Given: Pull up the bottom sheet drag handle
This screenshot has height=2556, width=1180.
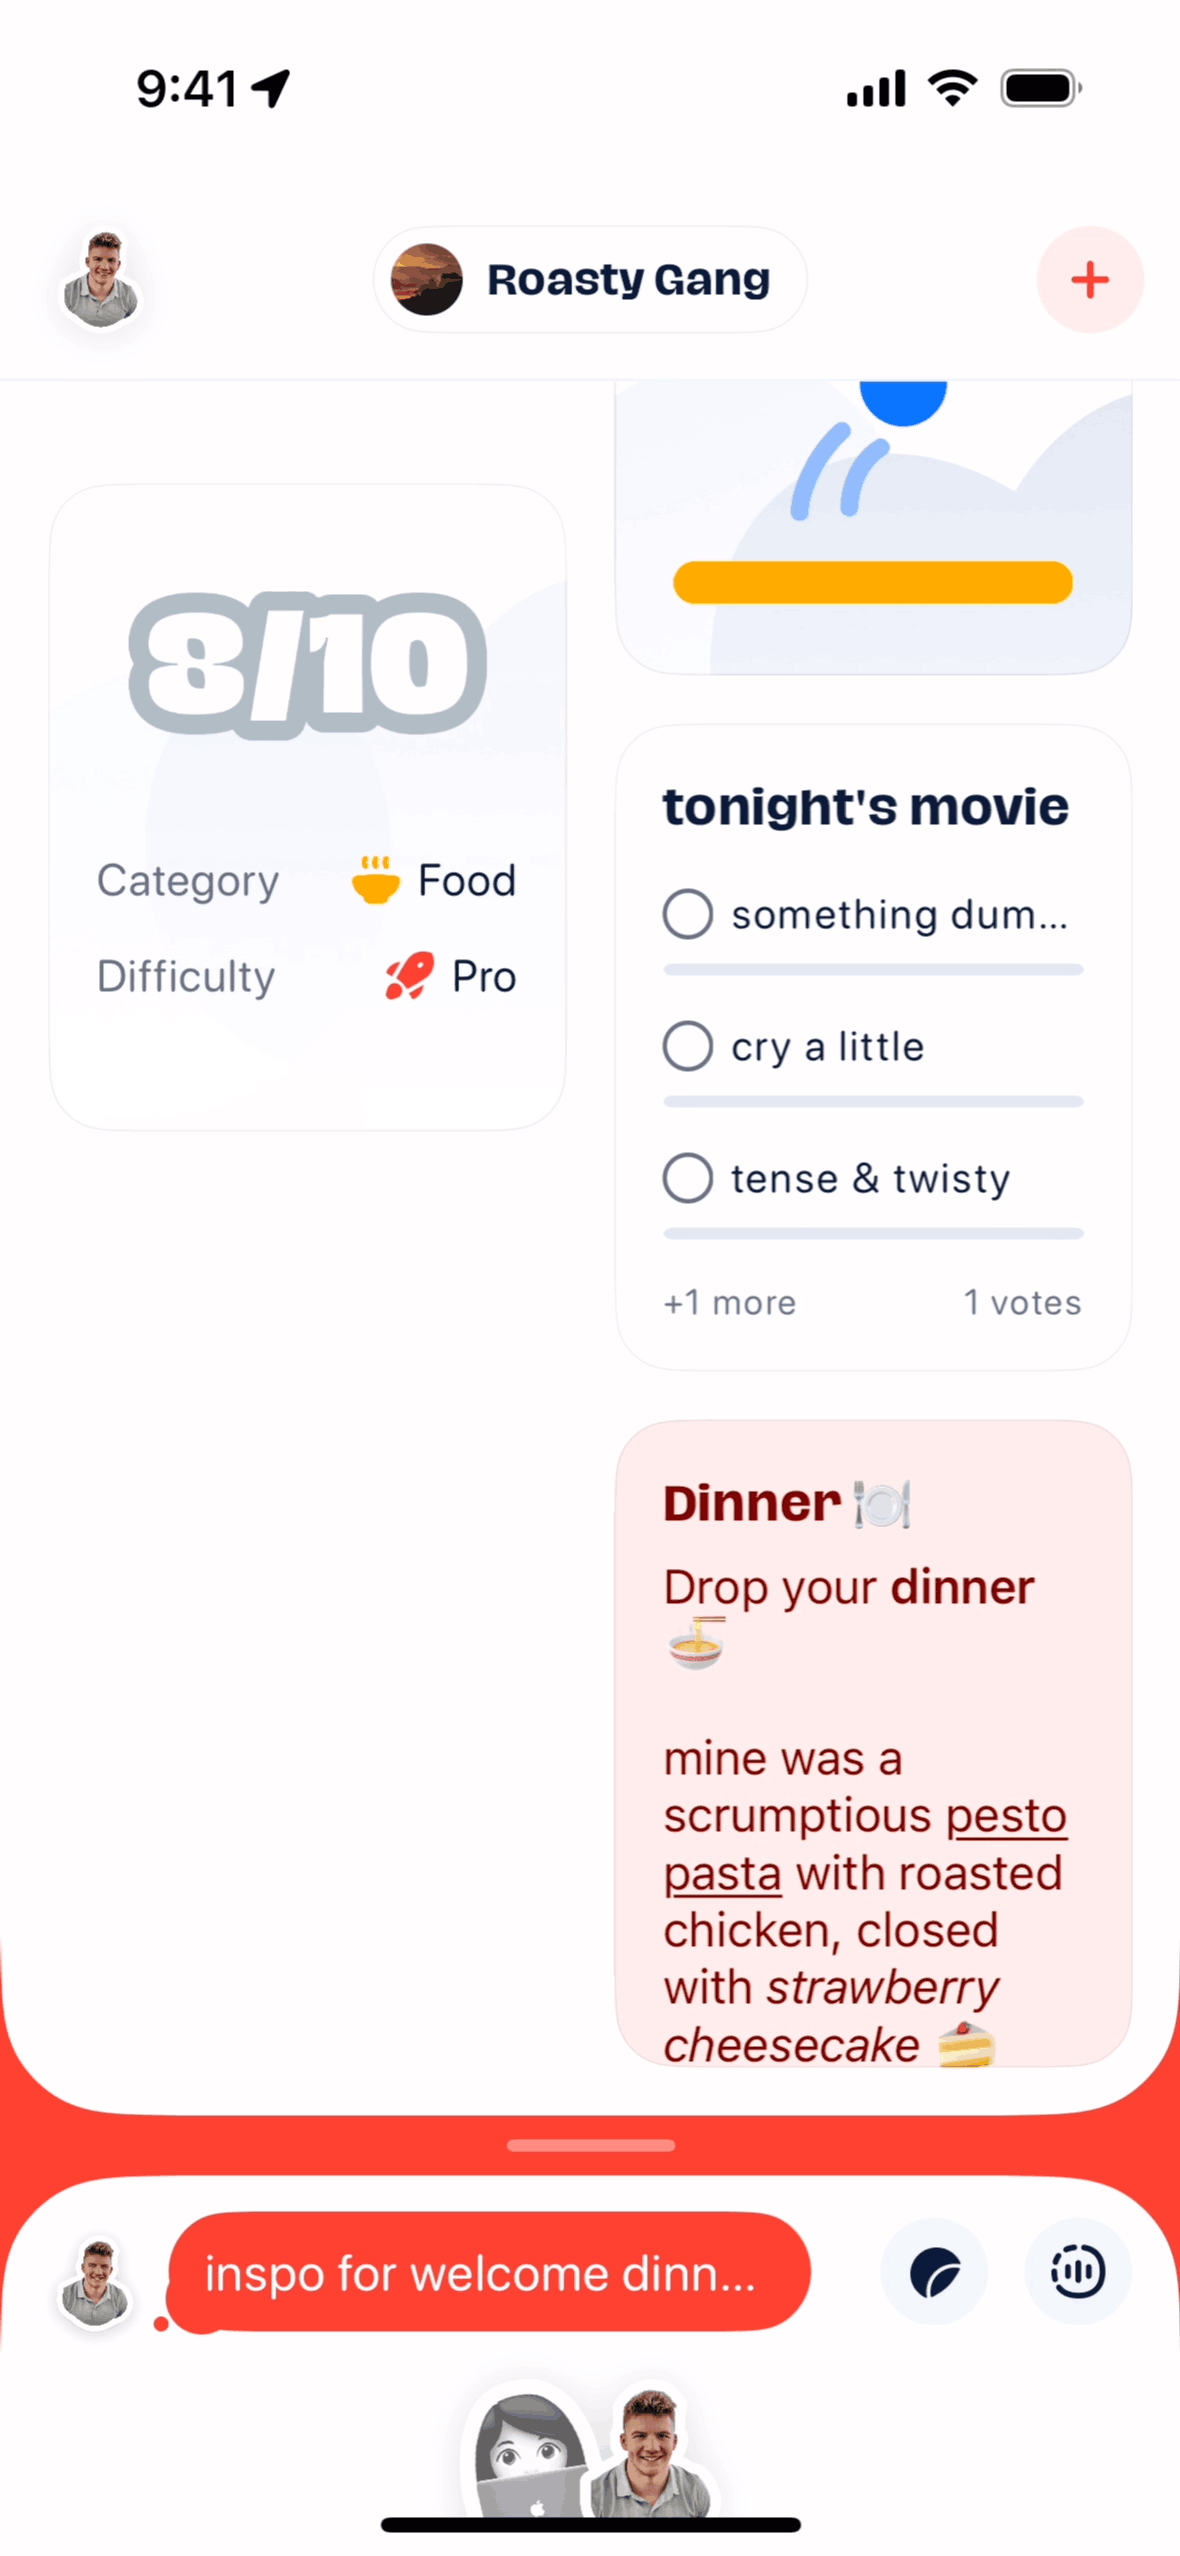Looking at the screenshot, I should (x=590, y=2145).
